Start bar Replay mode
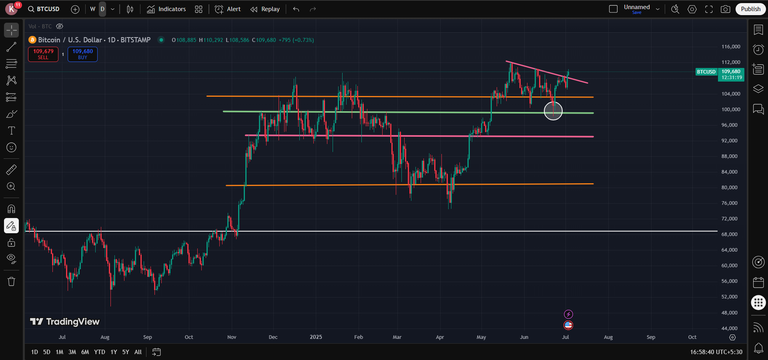The height and width of the screenshot is (360, 768). point(265,9)
